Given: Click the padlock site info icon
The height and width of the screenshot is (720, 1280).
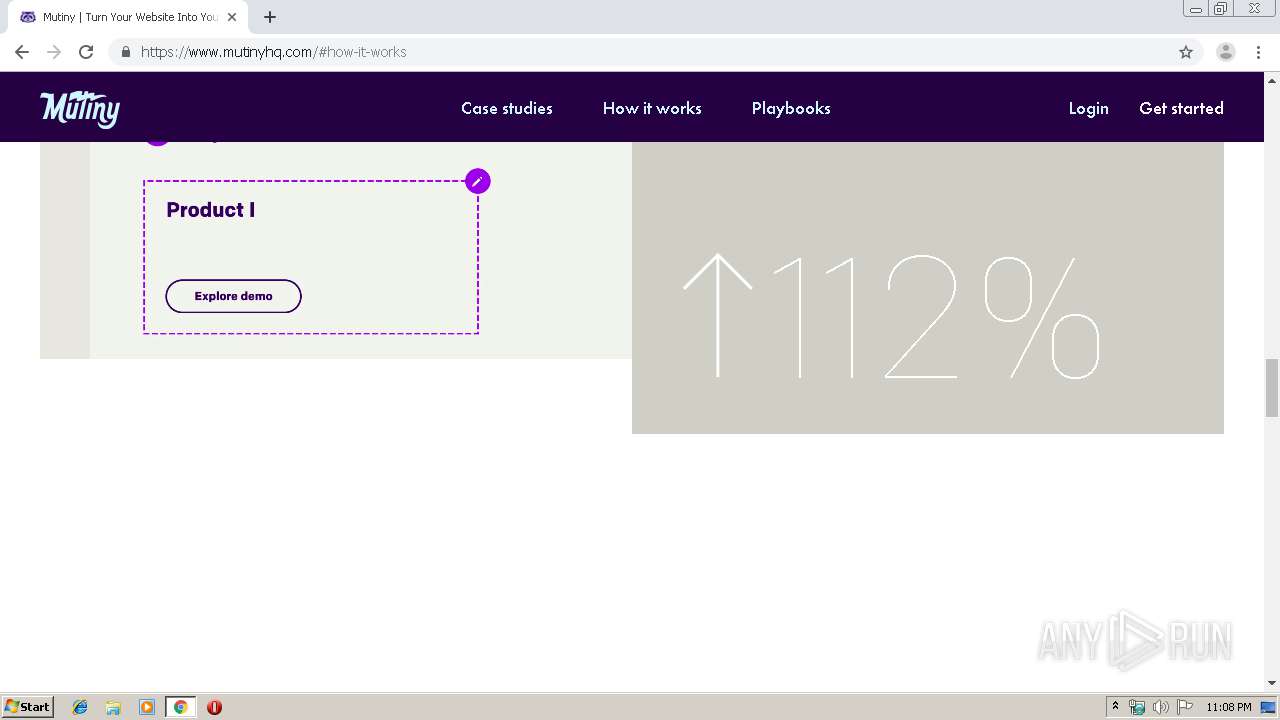Looking at the screenshot, I should tap(126, 52).
